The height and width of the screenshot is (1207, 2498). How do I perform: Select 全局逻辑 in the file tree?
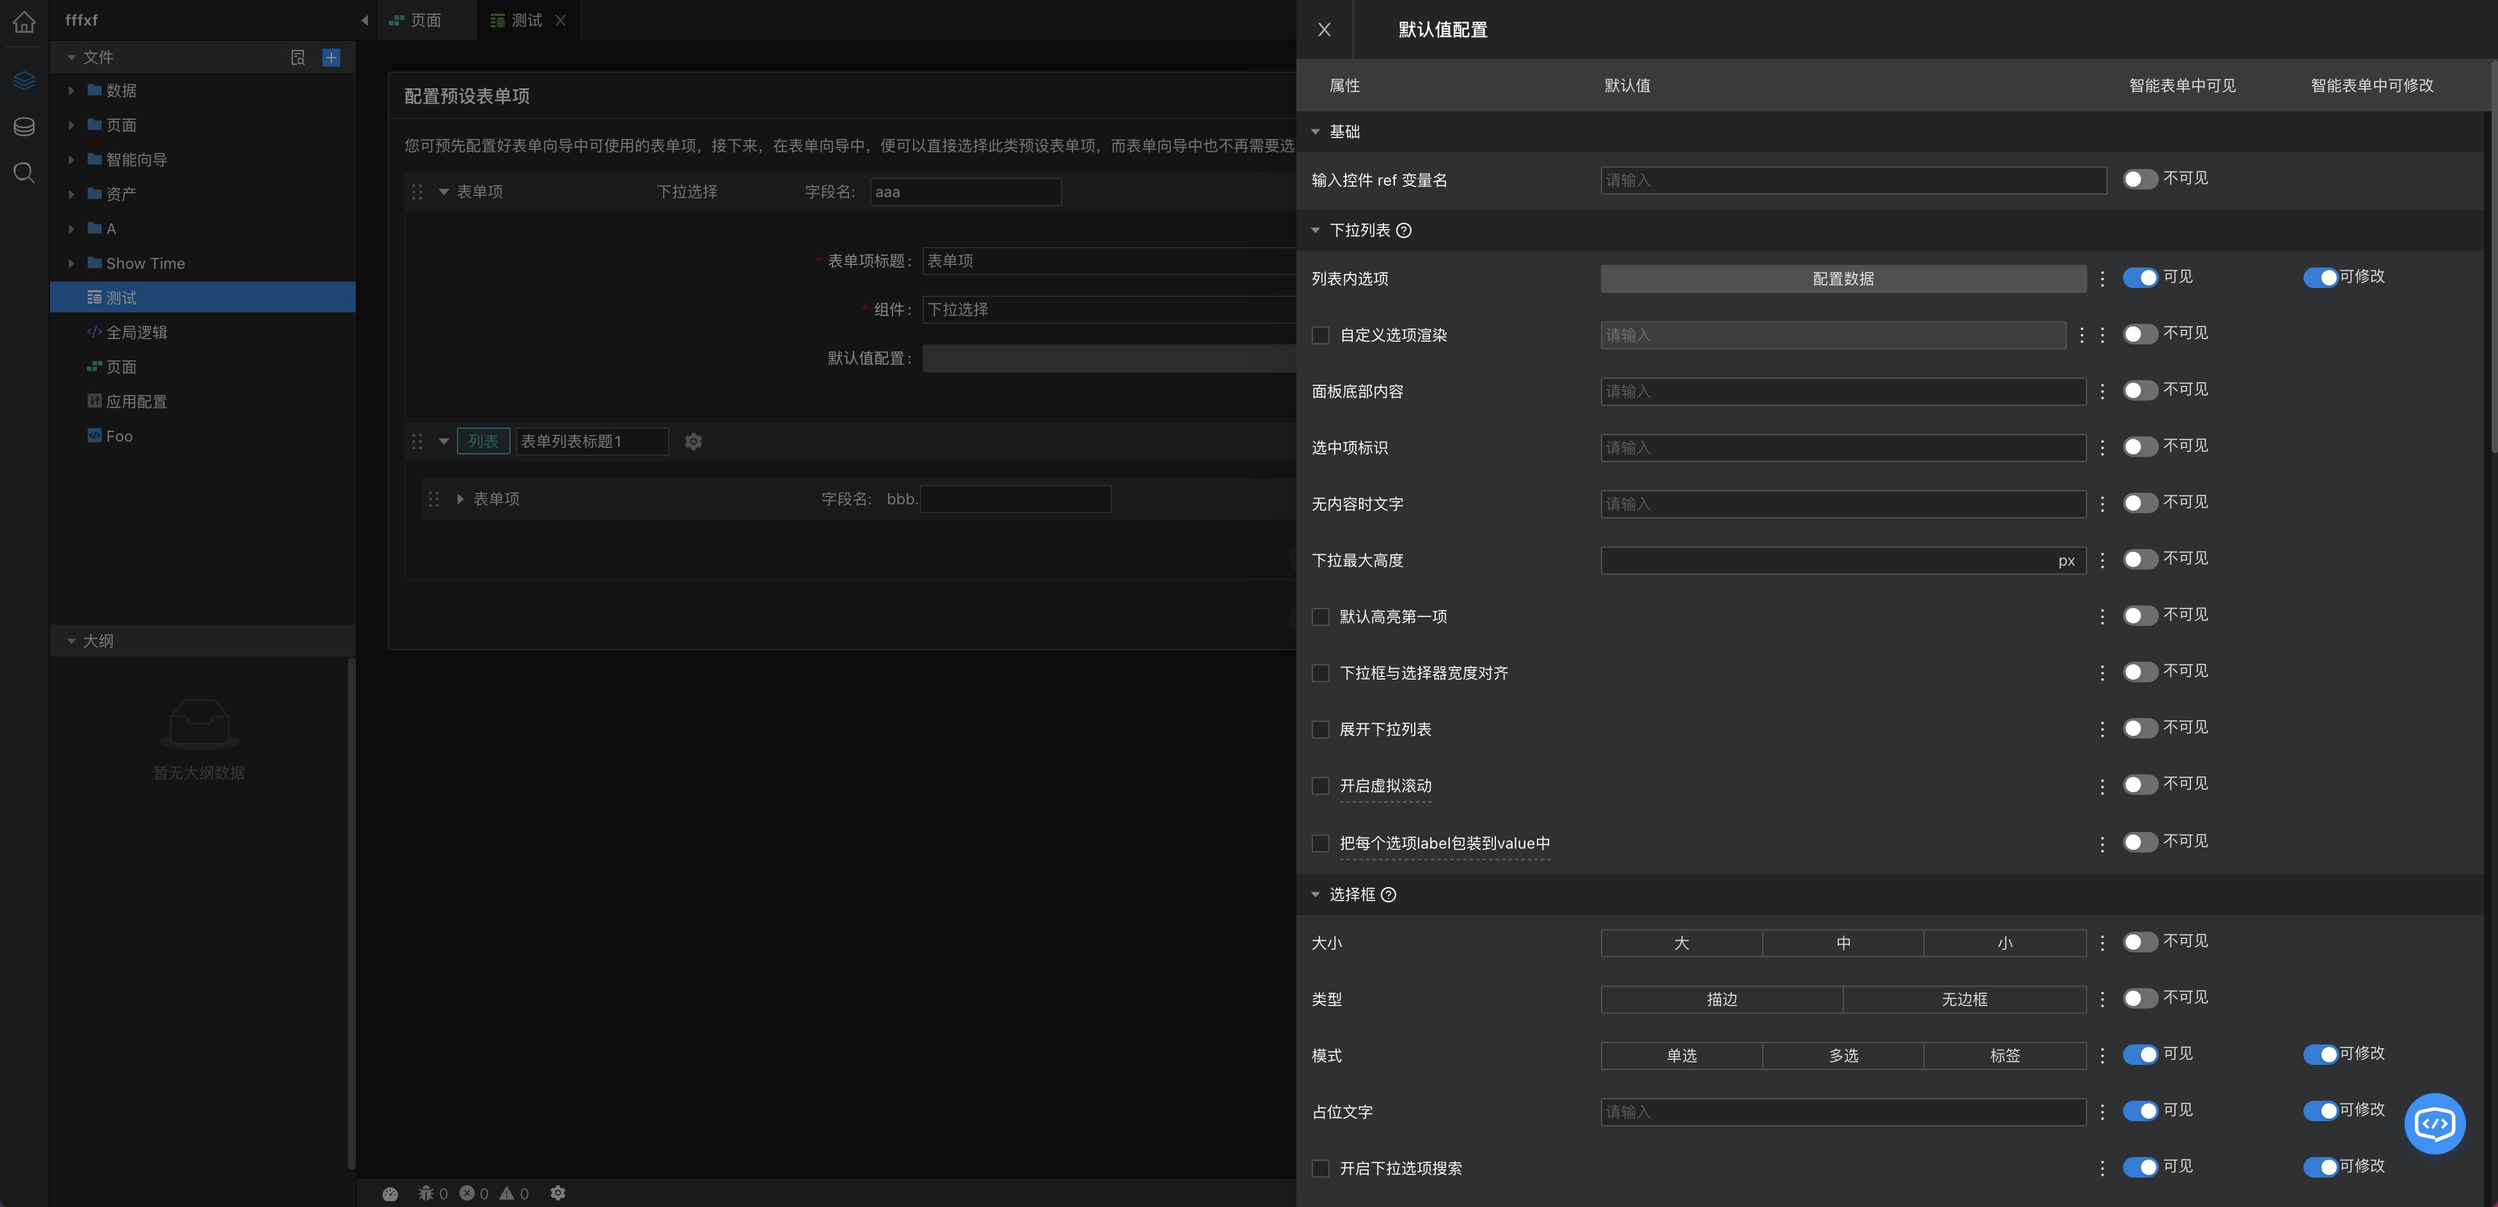pyautogui.click(x=136, y=332)
